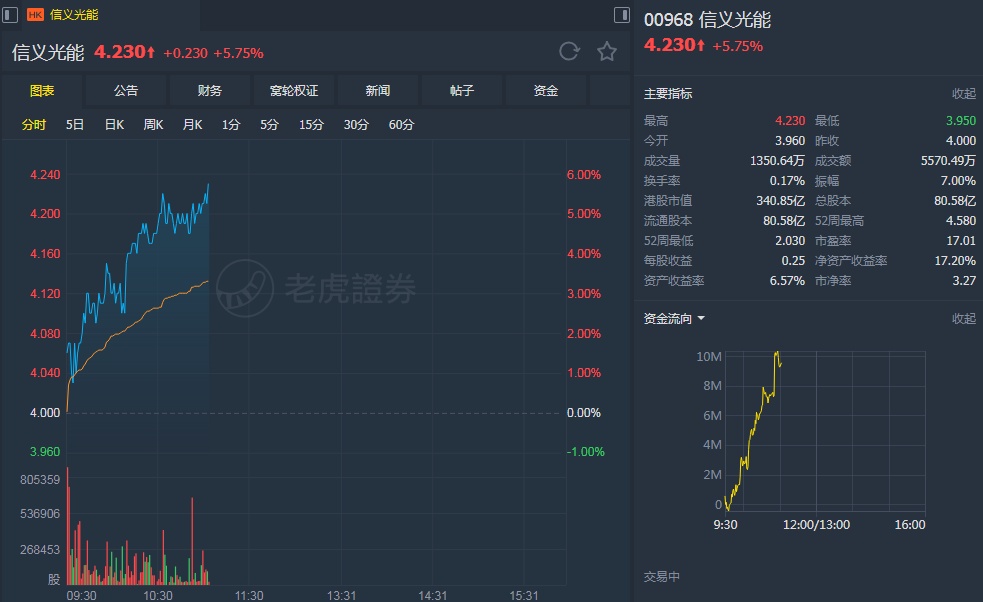Image resolution: width=983 pixels, height=602 pixels.
Task: Click the 换手率 value 0.17%
Action: click(787, 181)
